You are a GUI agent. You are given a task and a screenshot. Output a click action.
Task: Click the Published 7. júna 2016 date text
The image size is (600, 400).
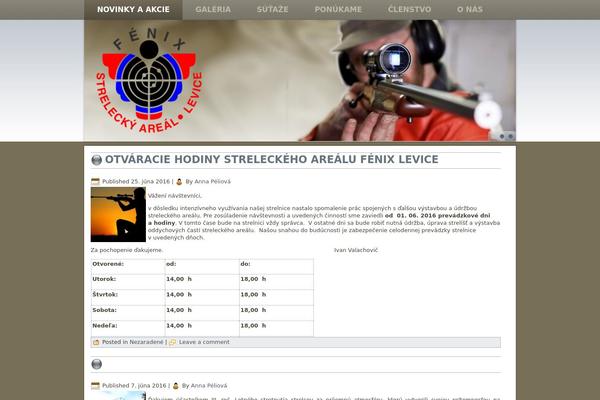(x=134, y=385)
